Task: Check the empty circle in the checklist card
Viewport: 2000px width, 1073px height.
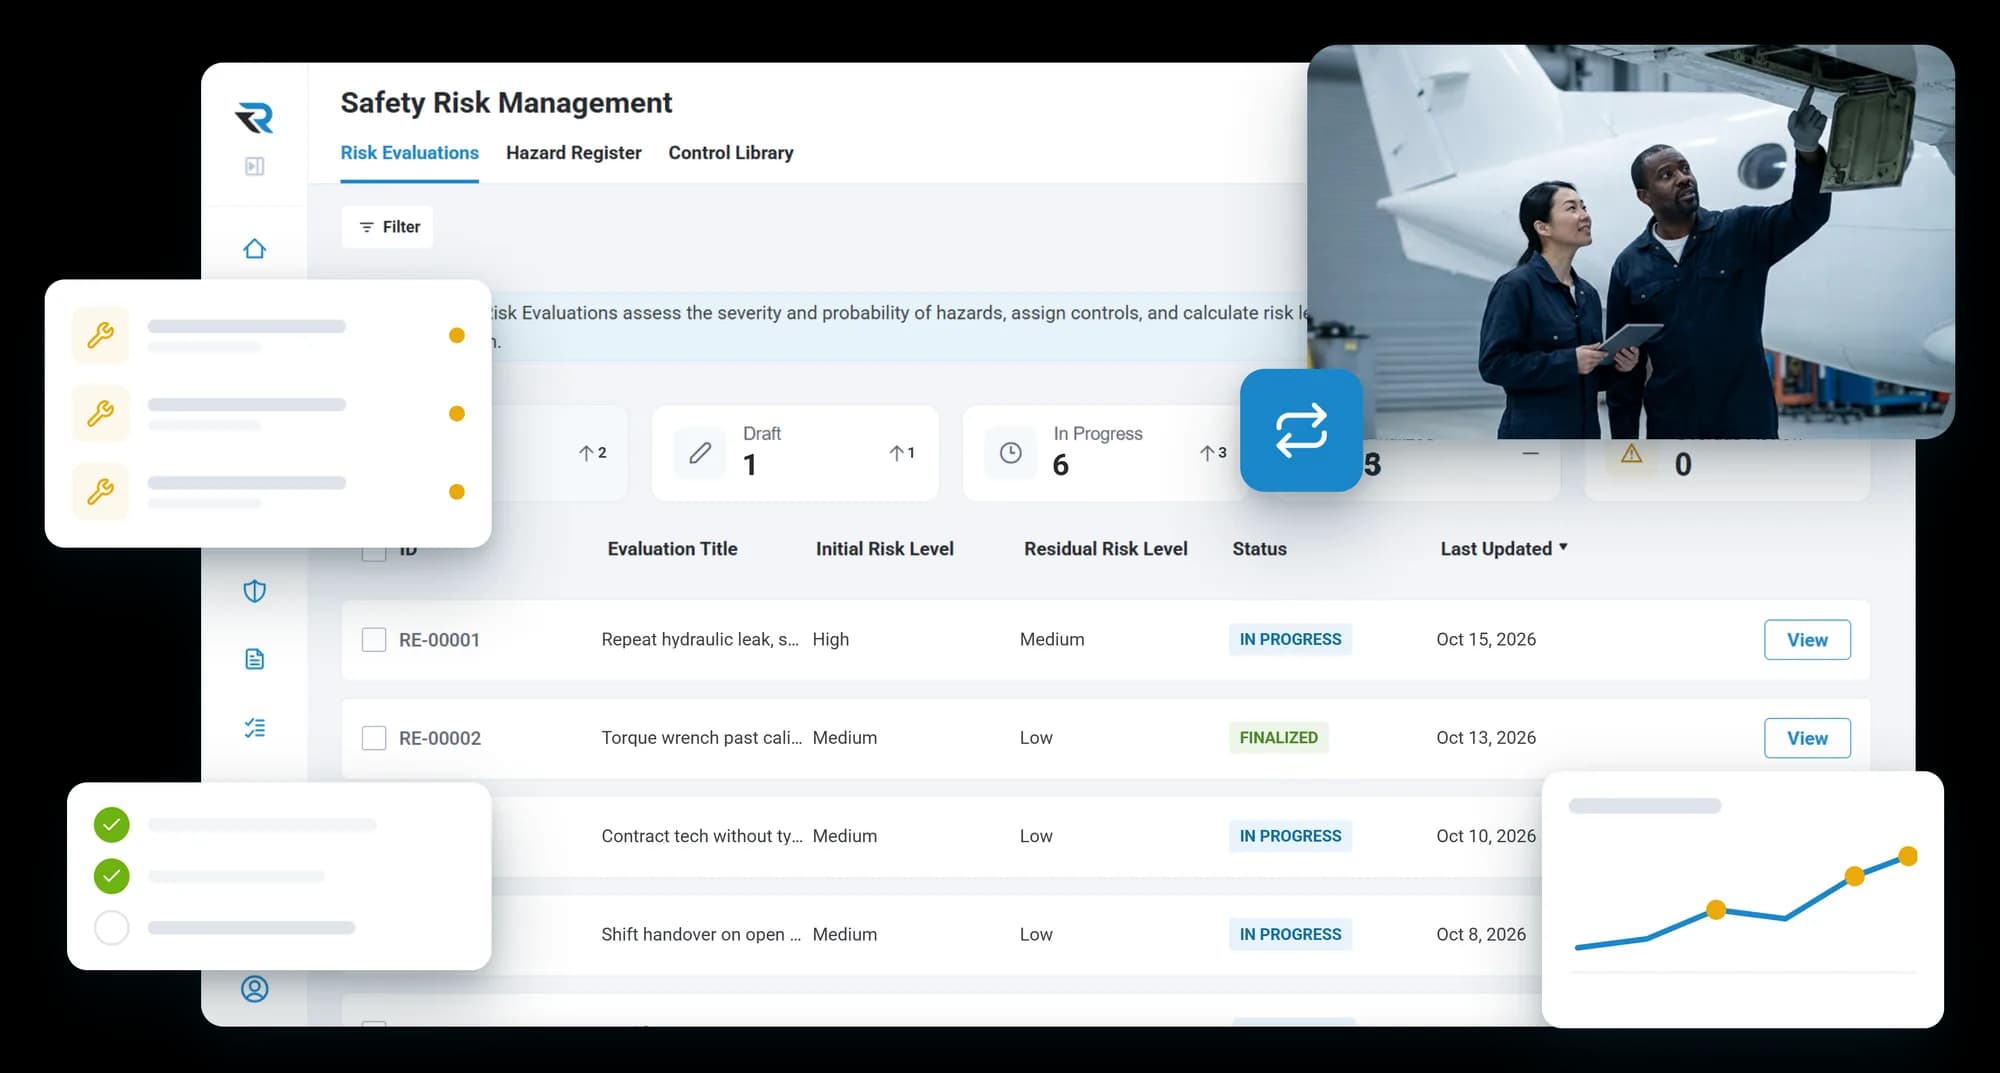Action: 112,928
